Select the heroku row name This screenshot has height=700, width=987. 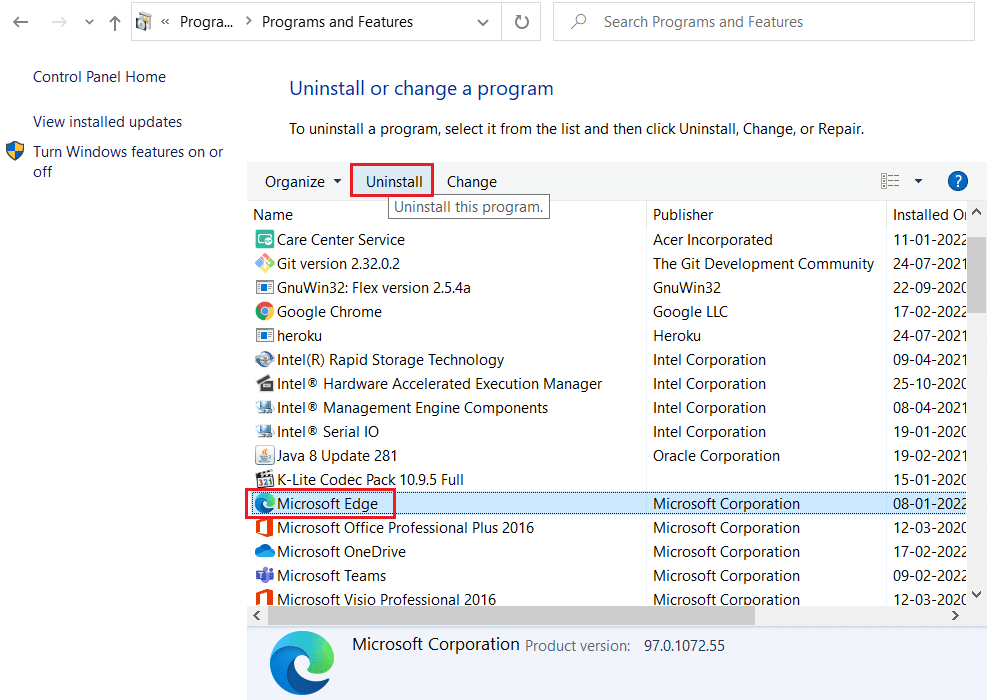300,336
